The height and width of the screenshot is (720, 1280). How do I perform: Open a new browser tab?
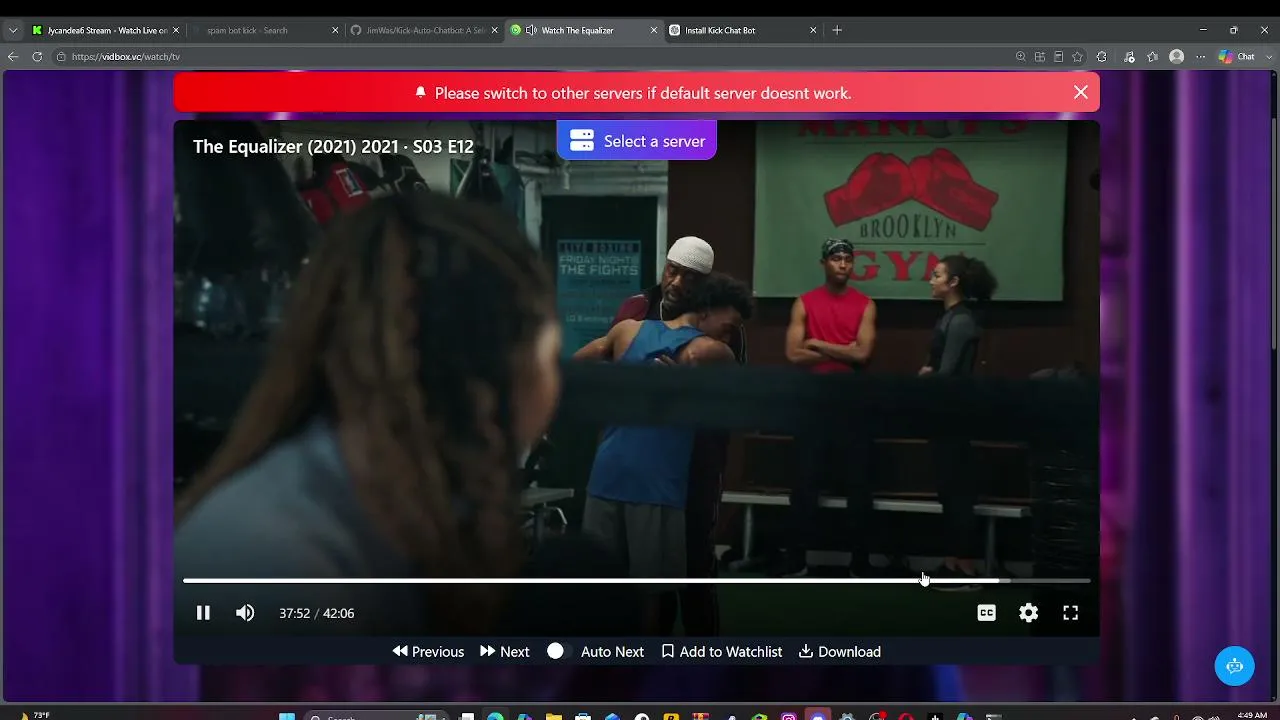click(837, 30)
